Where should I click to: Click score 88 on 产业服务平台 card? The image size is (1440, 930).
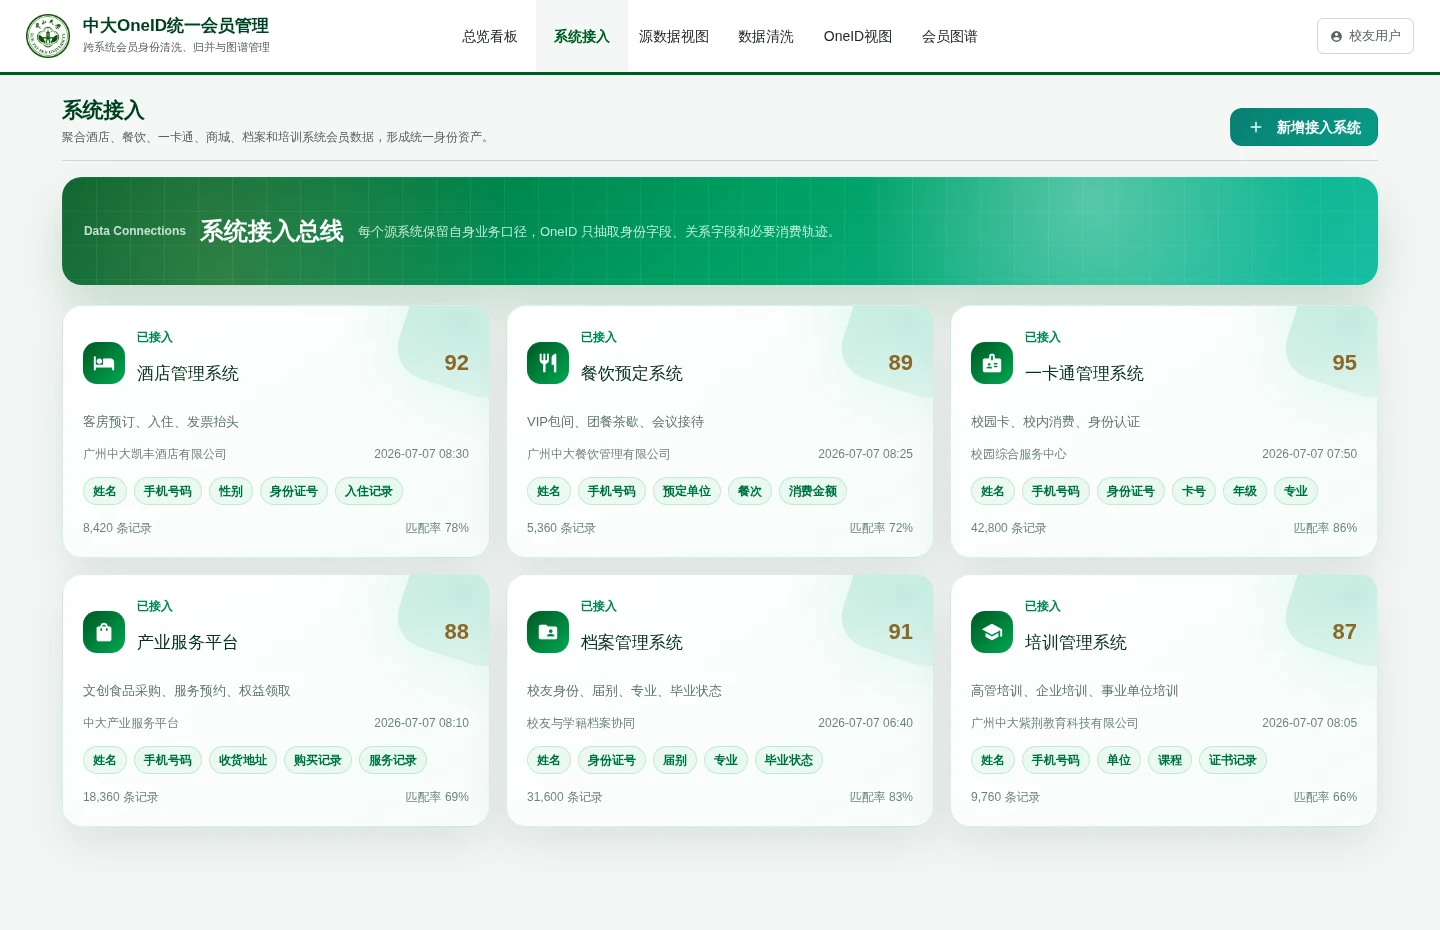click(x=457, y=632)
